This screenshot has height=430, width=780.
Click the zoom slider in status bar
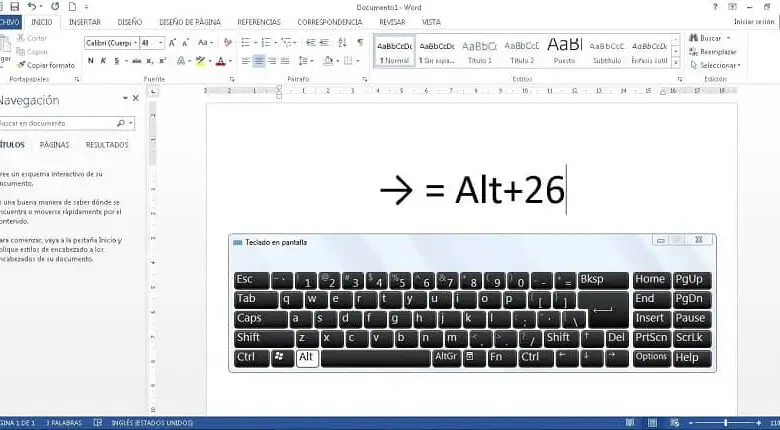point(725,423)
